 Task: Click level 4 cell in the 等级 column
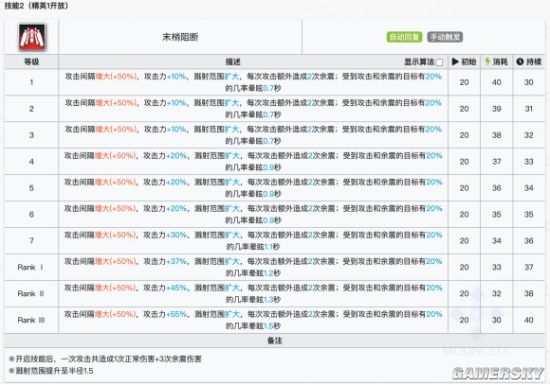point(31,162)
